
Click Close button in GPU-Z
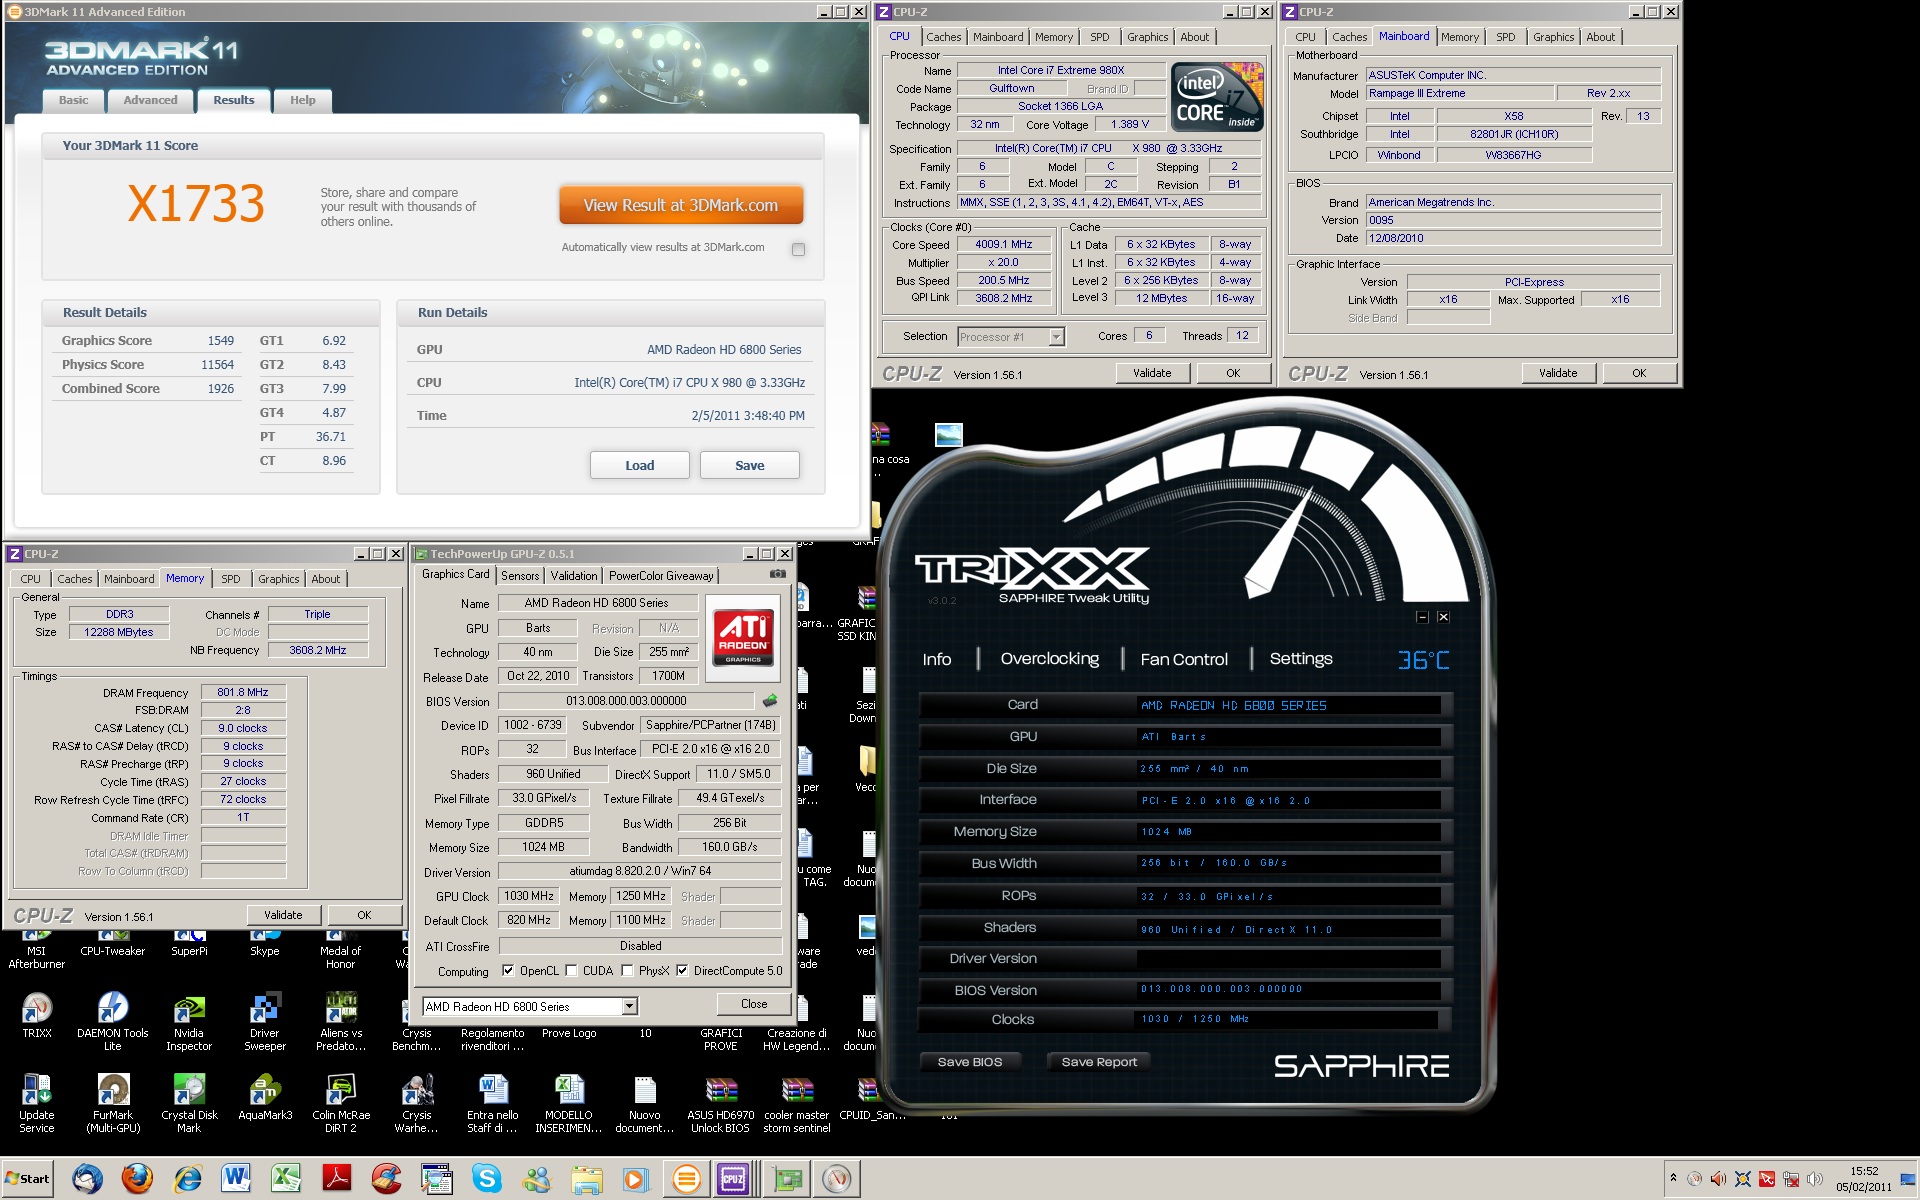(754, 1004)
